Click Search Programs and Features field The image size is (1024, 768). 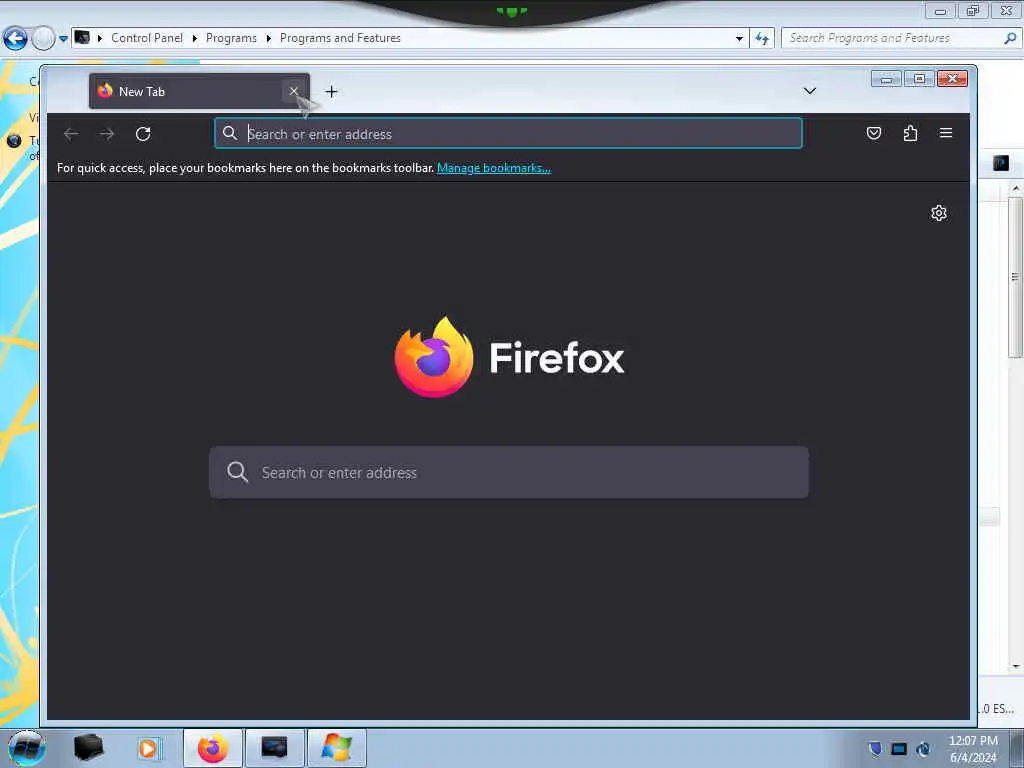901,38
